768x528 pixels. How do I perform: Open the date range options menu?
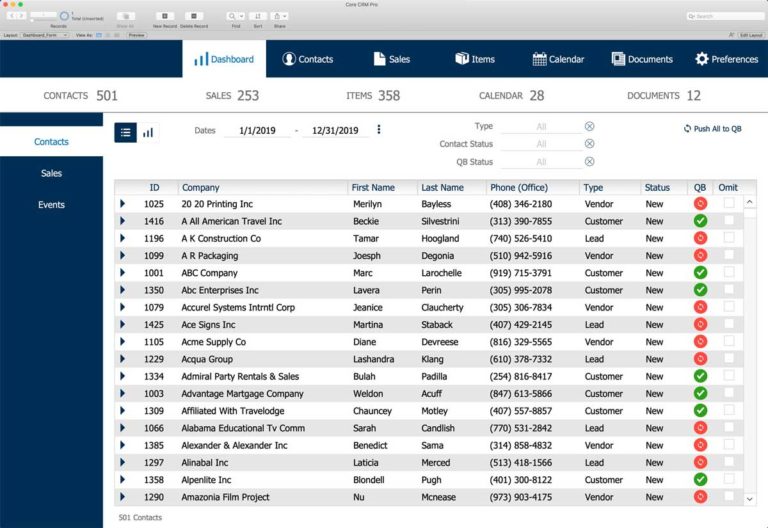coord(379,130)
